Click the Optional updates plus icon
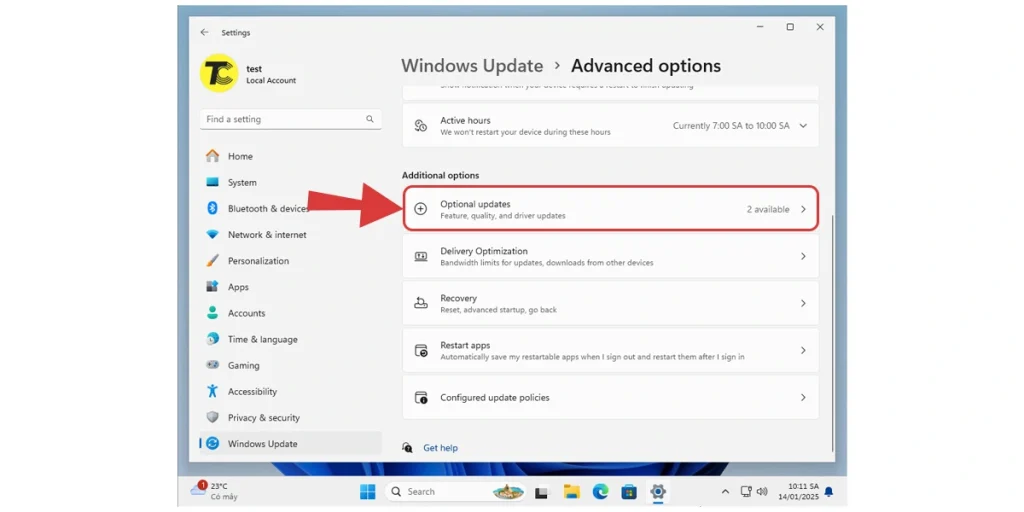 coord(421,209)
